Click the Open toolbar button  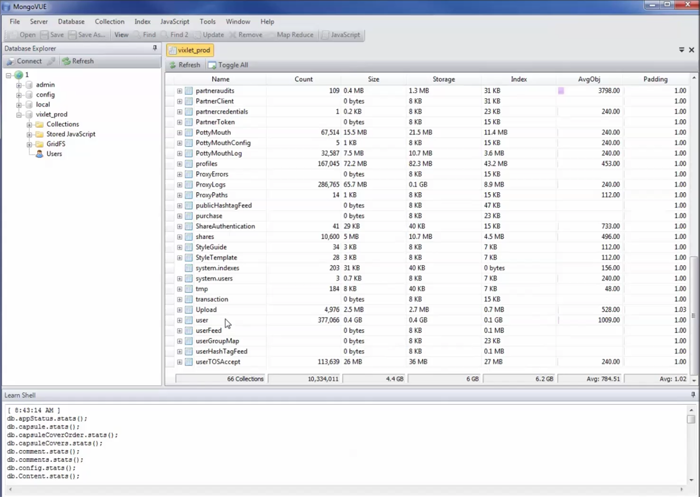(23, 35)
